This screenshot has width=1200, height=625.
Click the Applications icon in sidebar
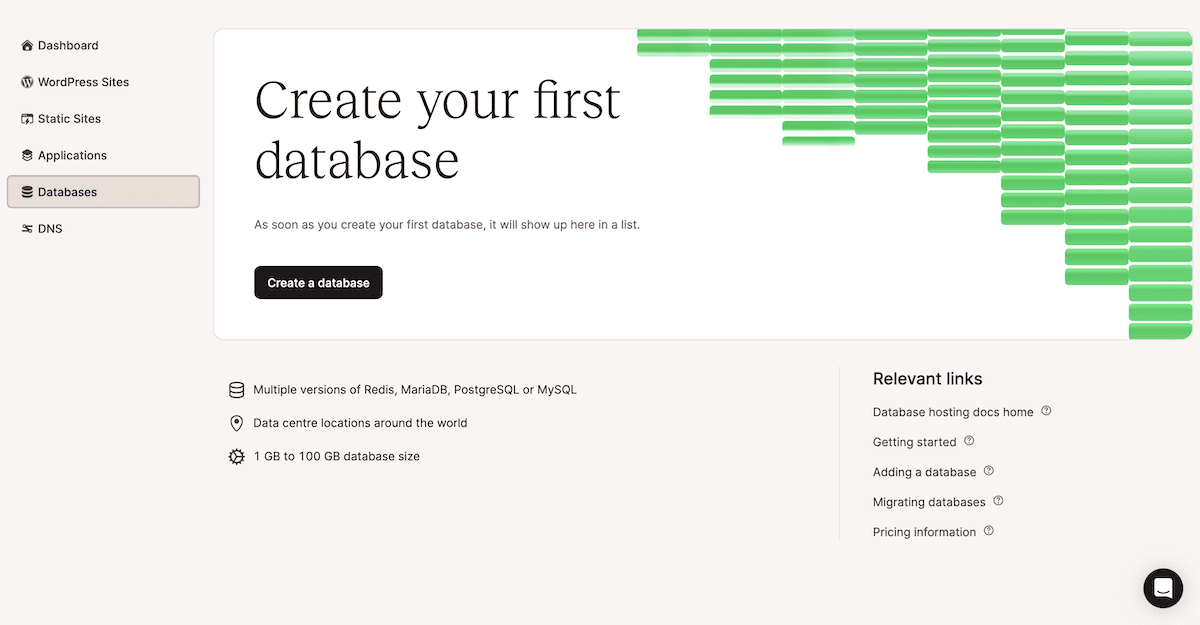(26, 155)
